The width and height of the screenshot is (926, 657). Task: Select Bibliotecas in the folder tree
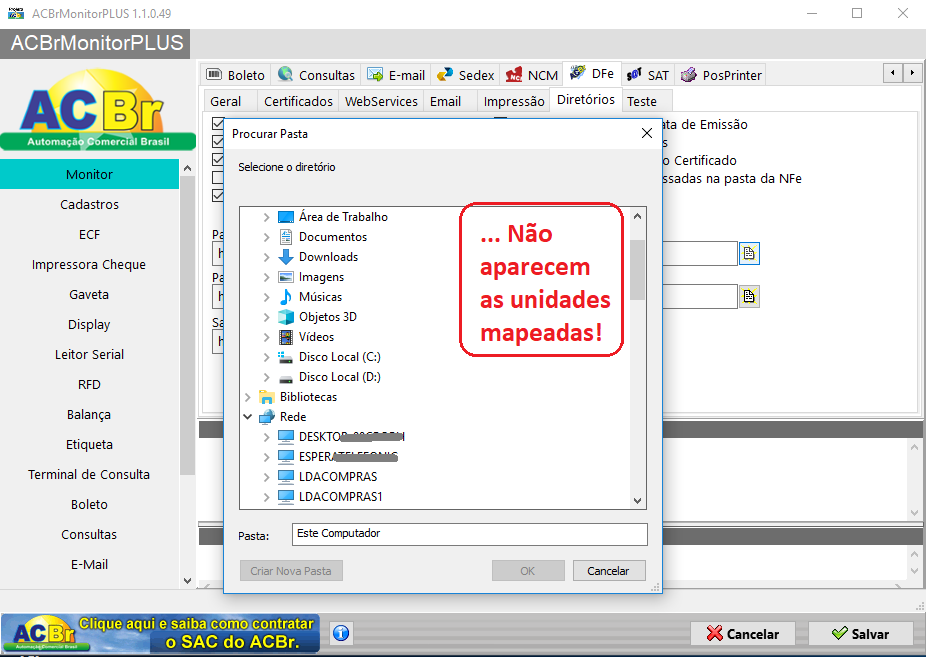coord(308,397)
